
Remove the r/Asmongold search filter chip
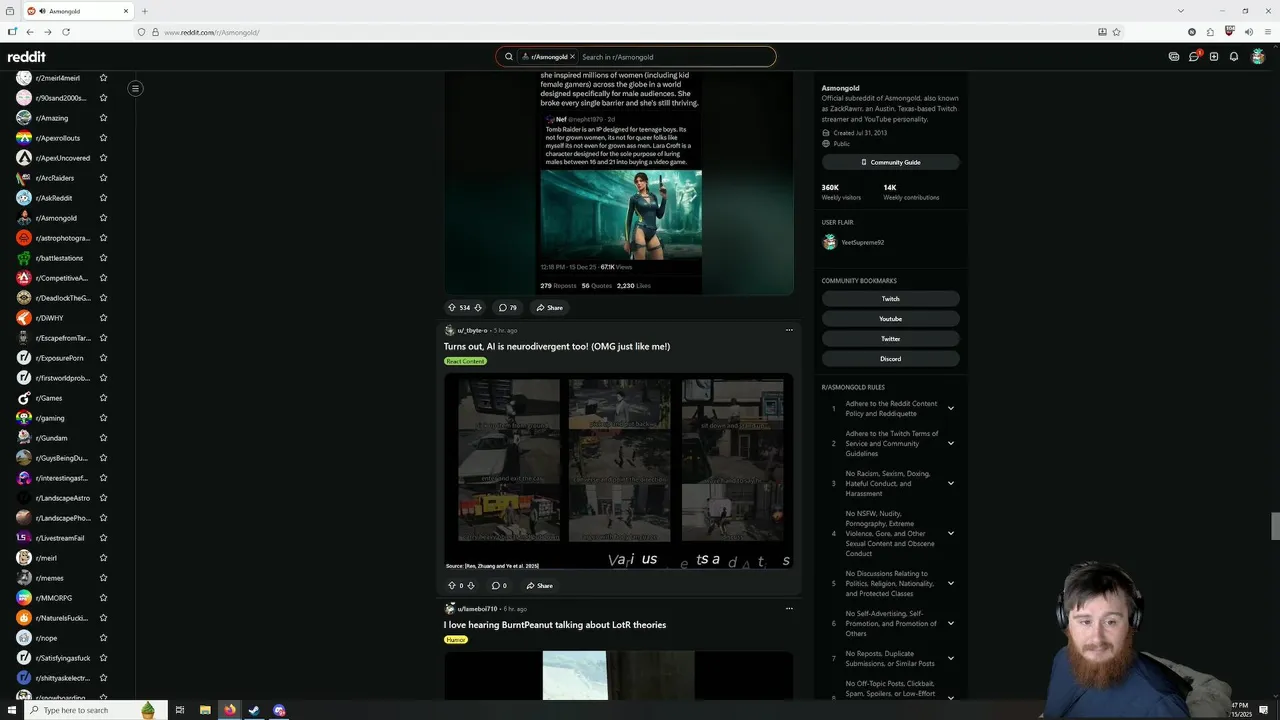(x=573, y=57)
